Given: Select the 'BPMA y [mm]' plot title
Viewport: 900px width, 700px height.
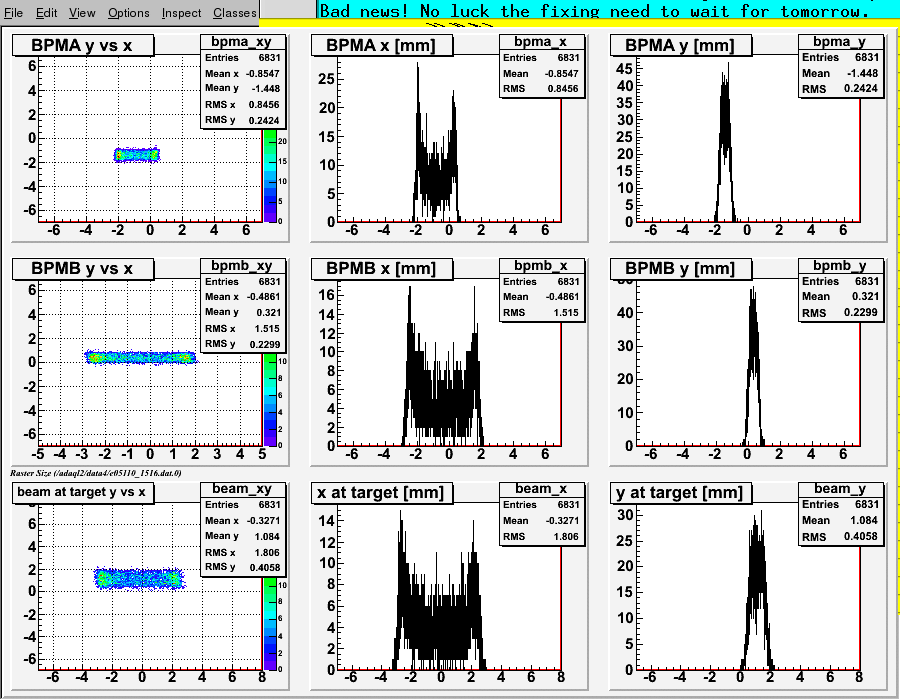Looking at the screenshot, I should pos(681,45).
